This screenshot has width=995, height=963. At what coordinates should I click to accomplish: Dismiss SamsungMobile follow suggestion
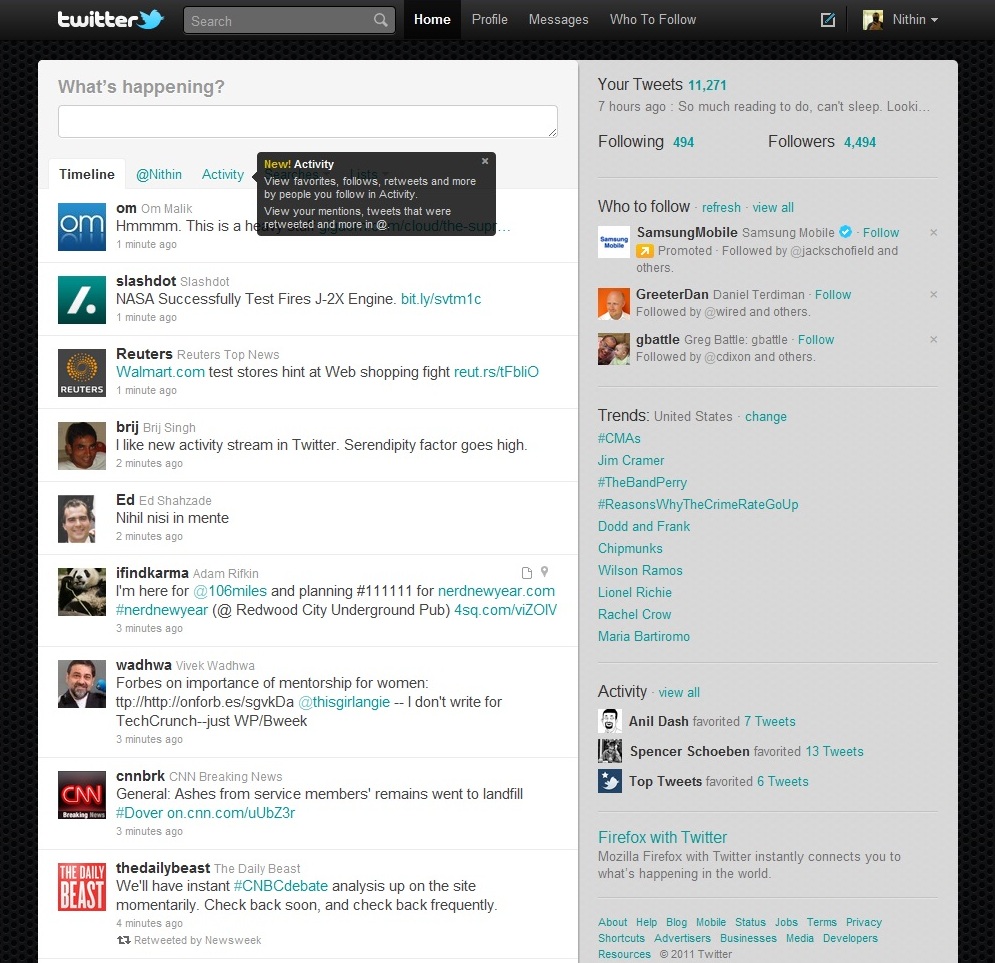point(933,233)
